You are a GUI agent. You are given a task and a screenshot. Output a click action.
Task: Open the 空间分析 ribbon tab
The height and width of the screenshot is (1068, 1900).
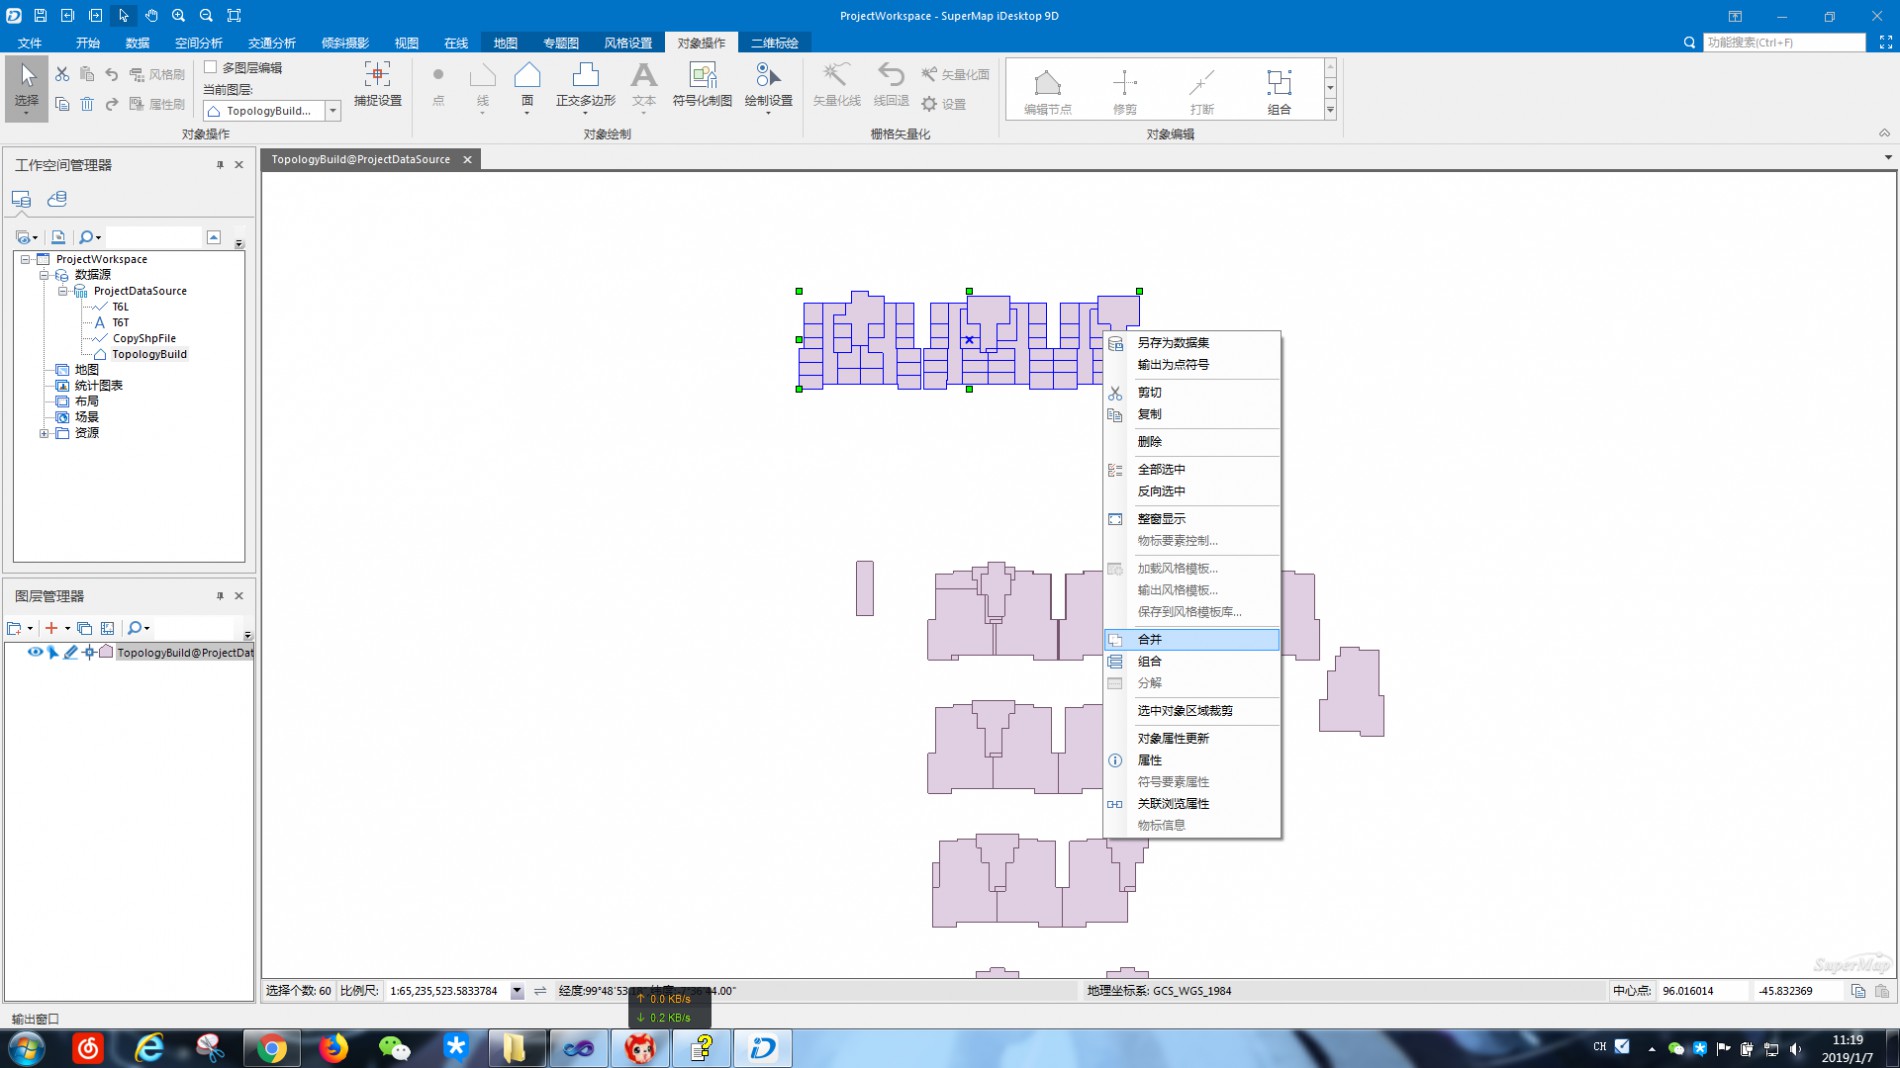(198, 43)
